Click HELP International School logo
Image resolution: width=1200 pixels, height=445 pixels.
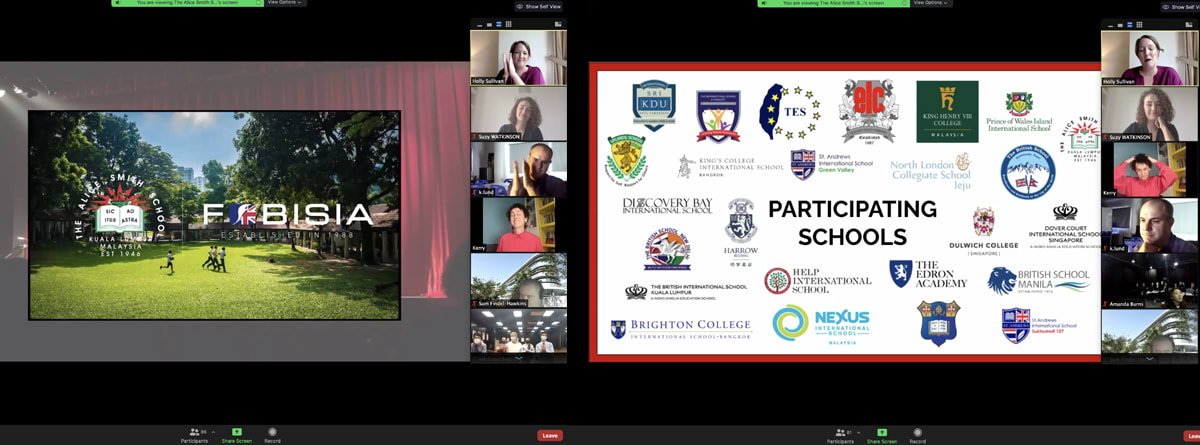point(817,281)
